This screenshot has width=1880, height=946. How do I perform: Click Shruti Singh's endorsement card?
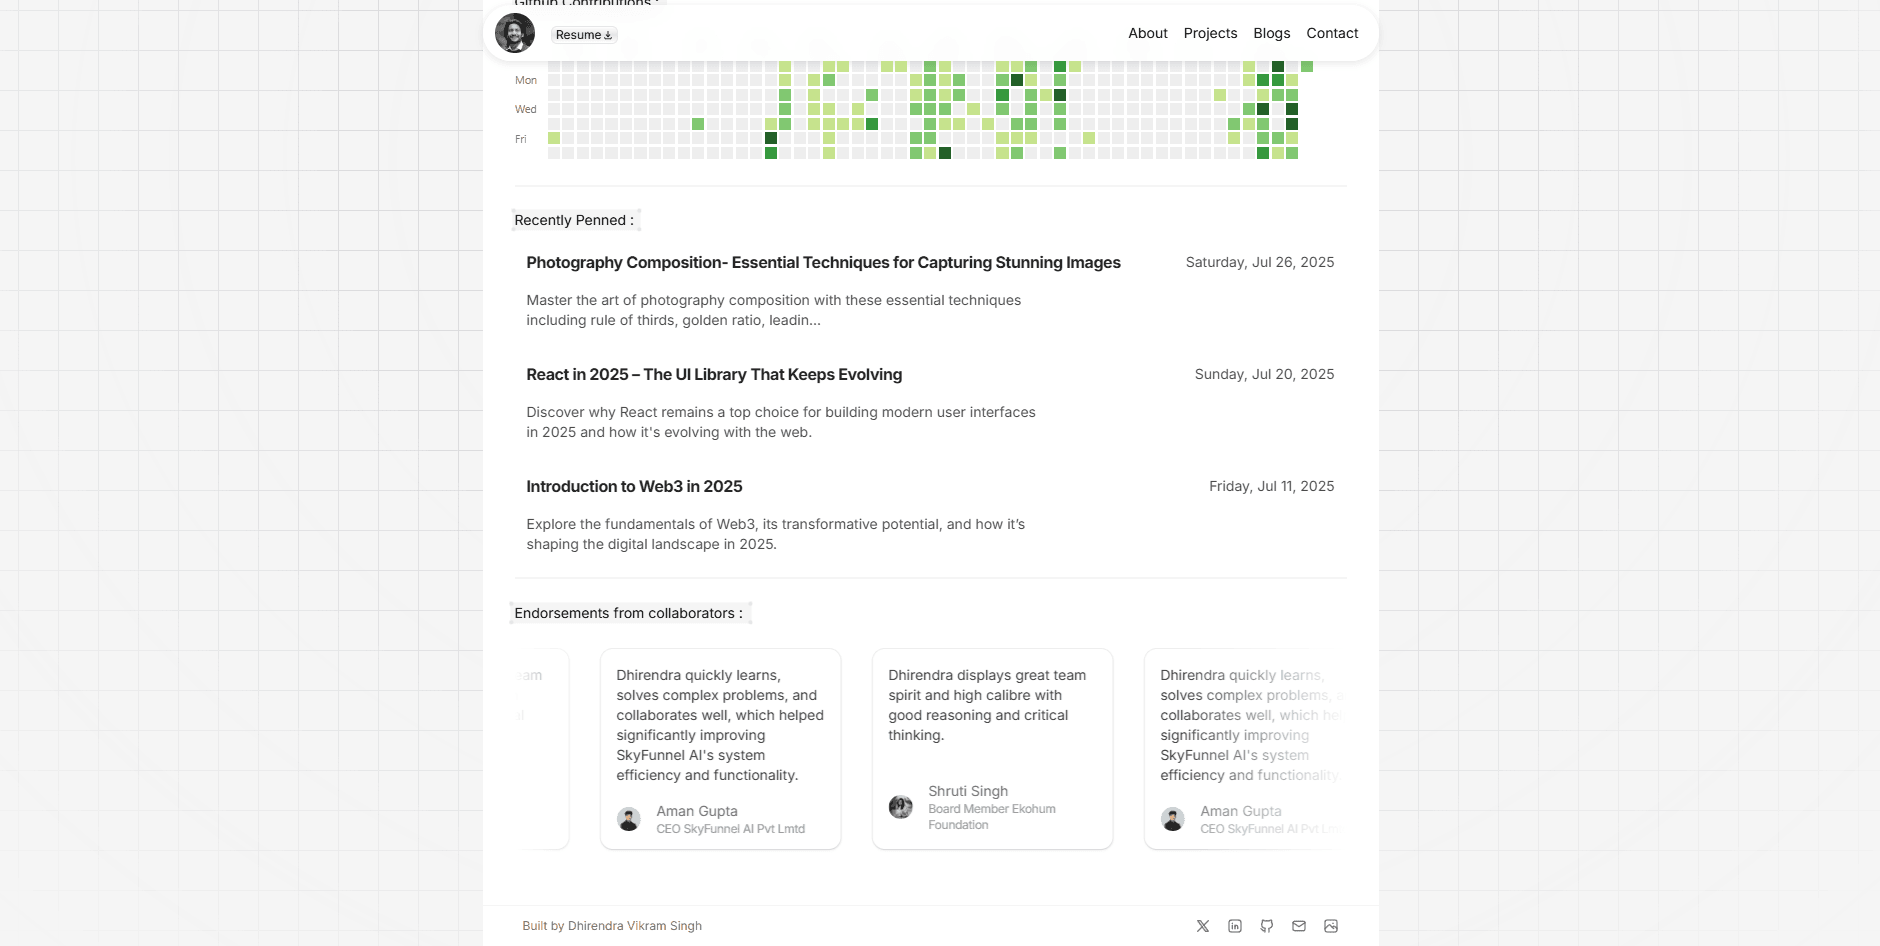pyautogui.click(x=992, y=749)
